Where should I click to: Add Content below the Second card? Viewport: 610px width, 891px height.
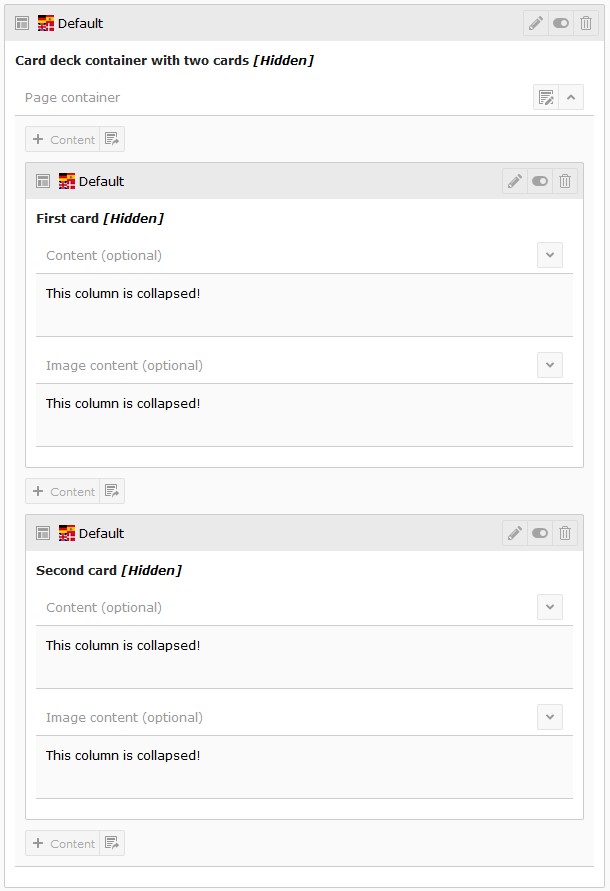(63, 843)
